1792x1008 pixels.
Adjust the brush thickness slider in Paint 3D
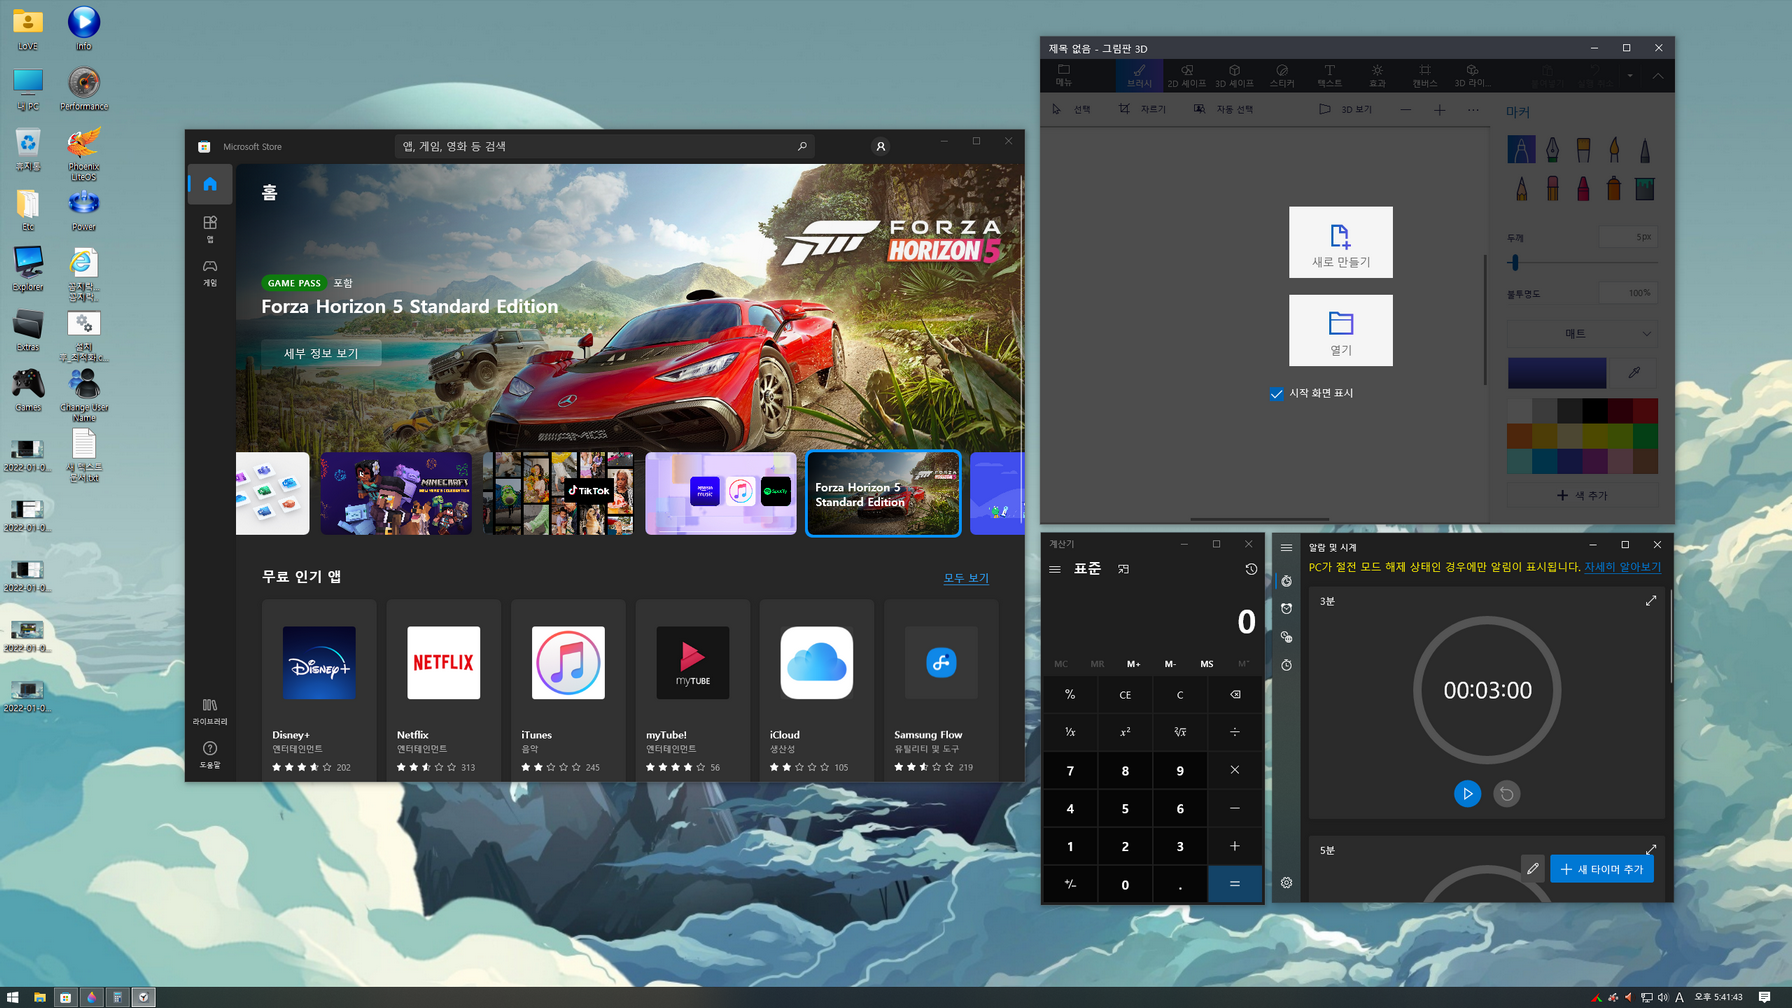tap(1515, 263)
